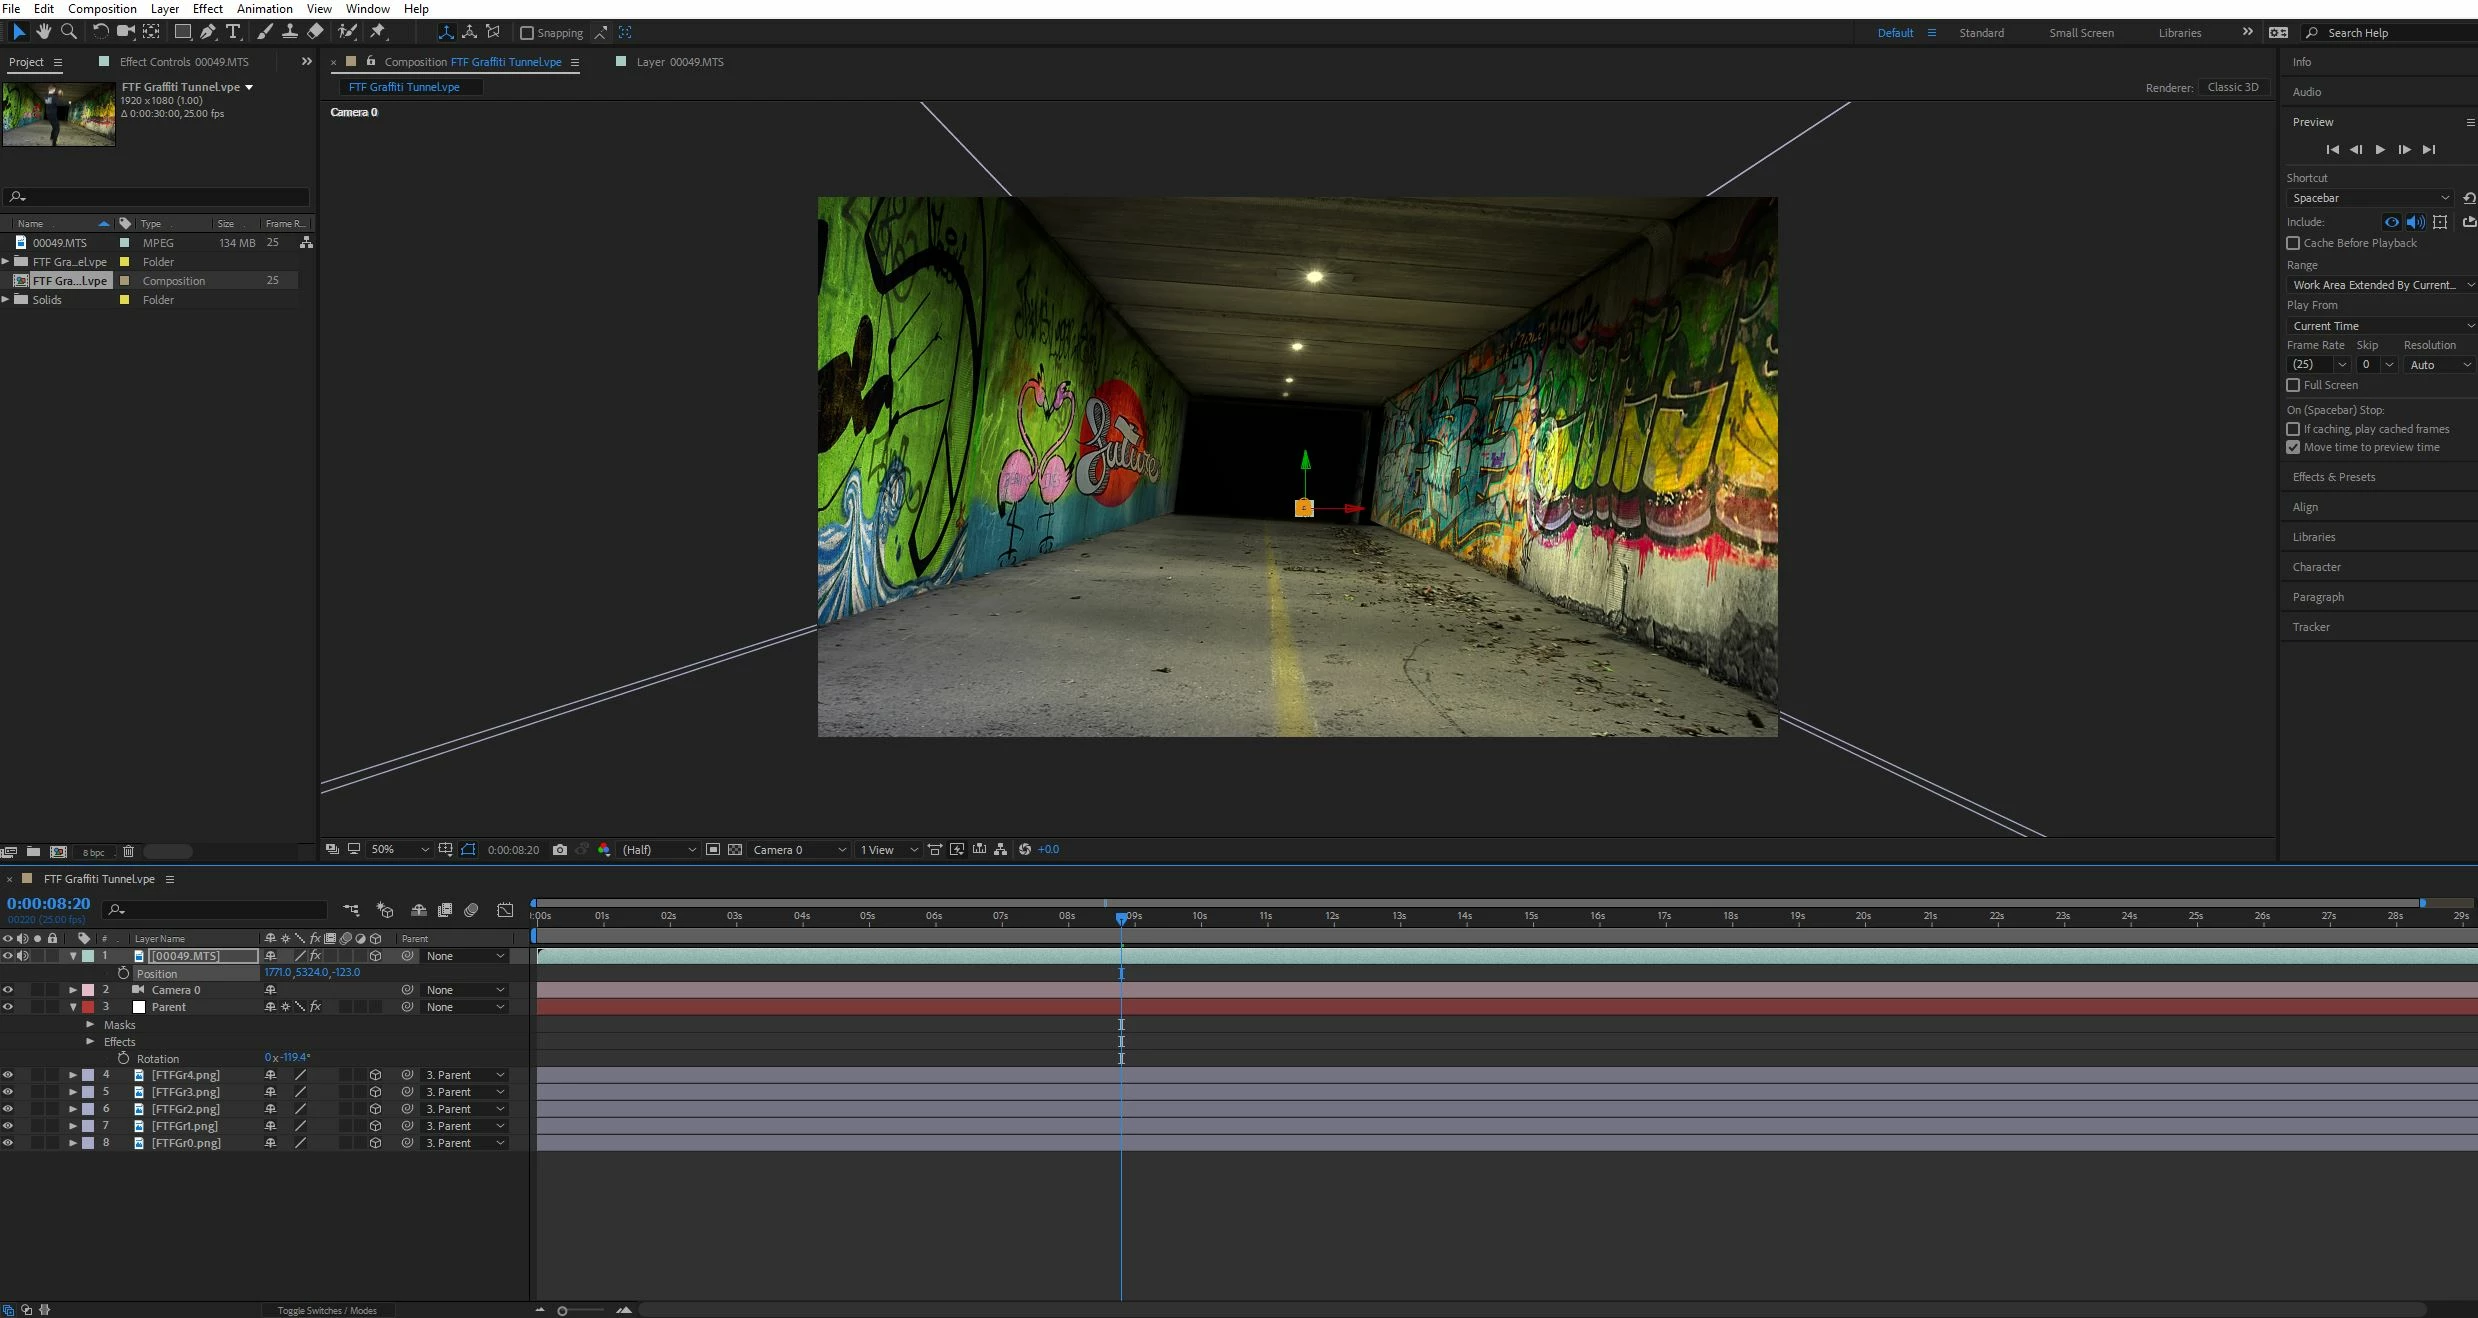Take a snapshot with camera icon
Image resolution: width=2478 pixels, height=1318 pixels.
pos(560,850)
